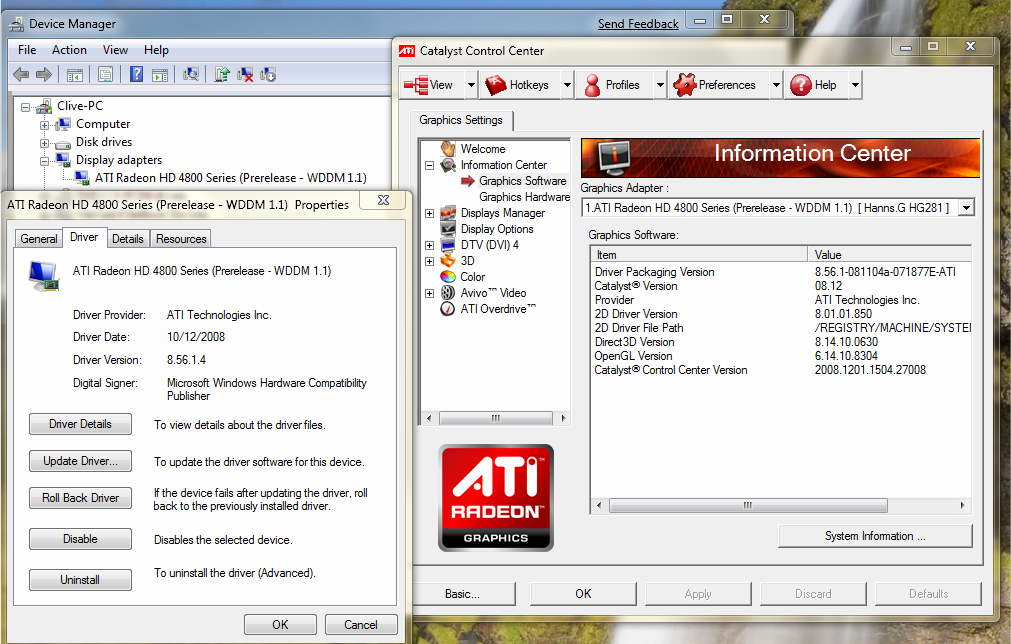Image resolution: width=1011 pixels, height=644 pixels.
Task: Select the Information Center tree item
Action: tap(504, 165)
